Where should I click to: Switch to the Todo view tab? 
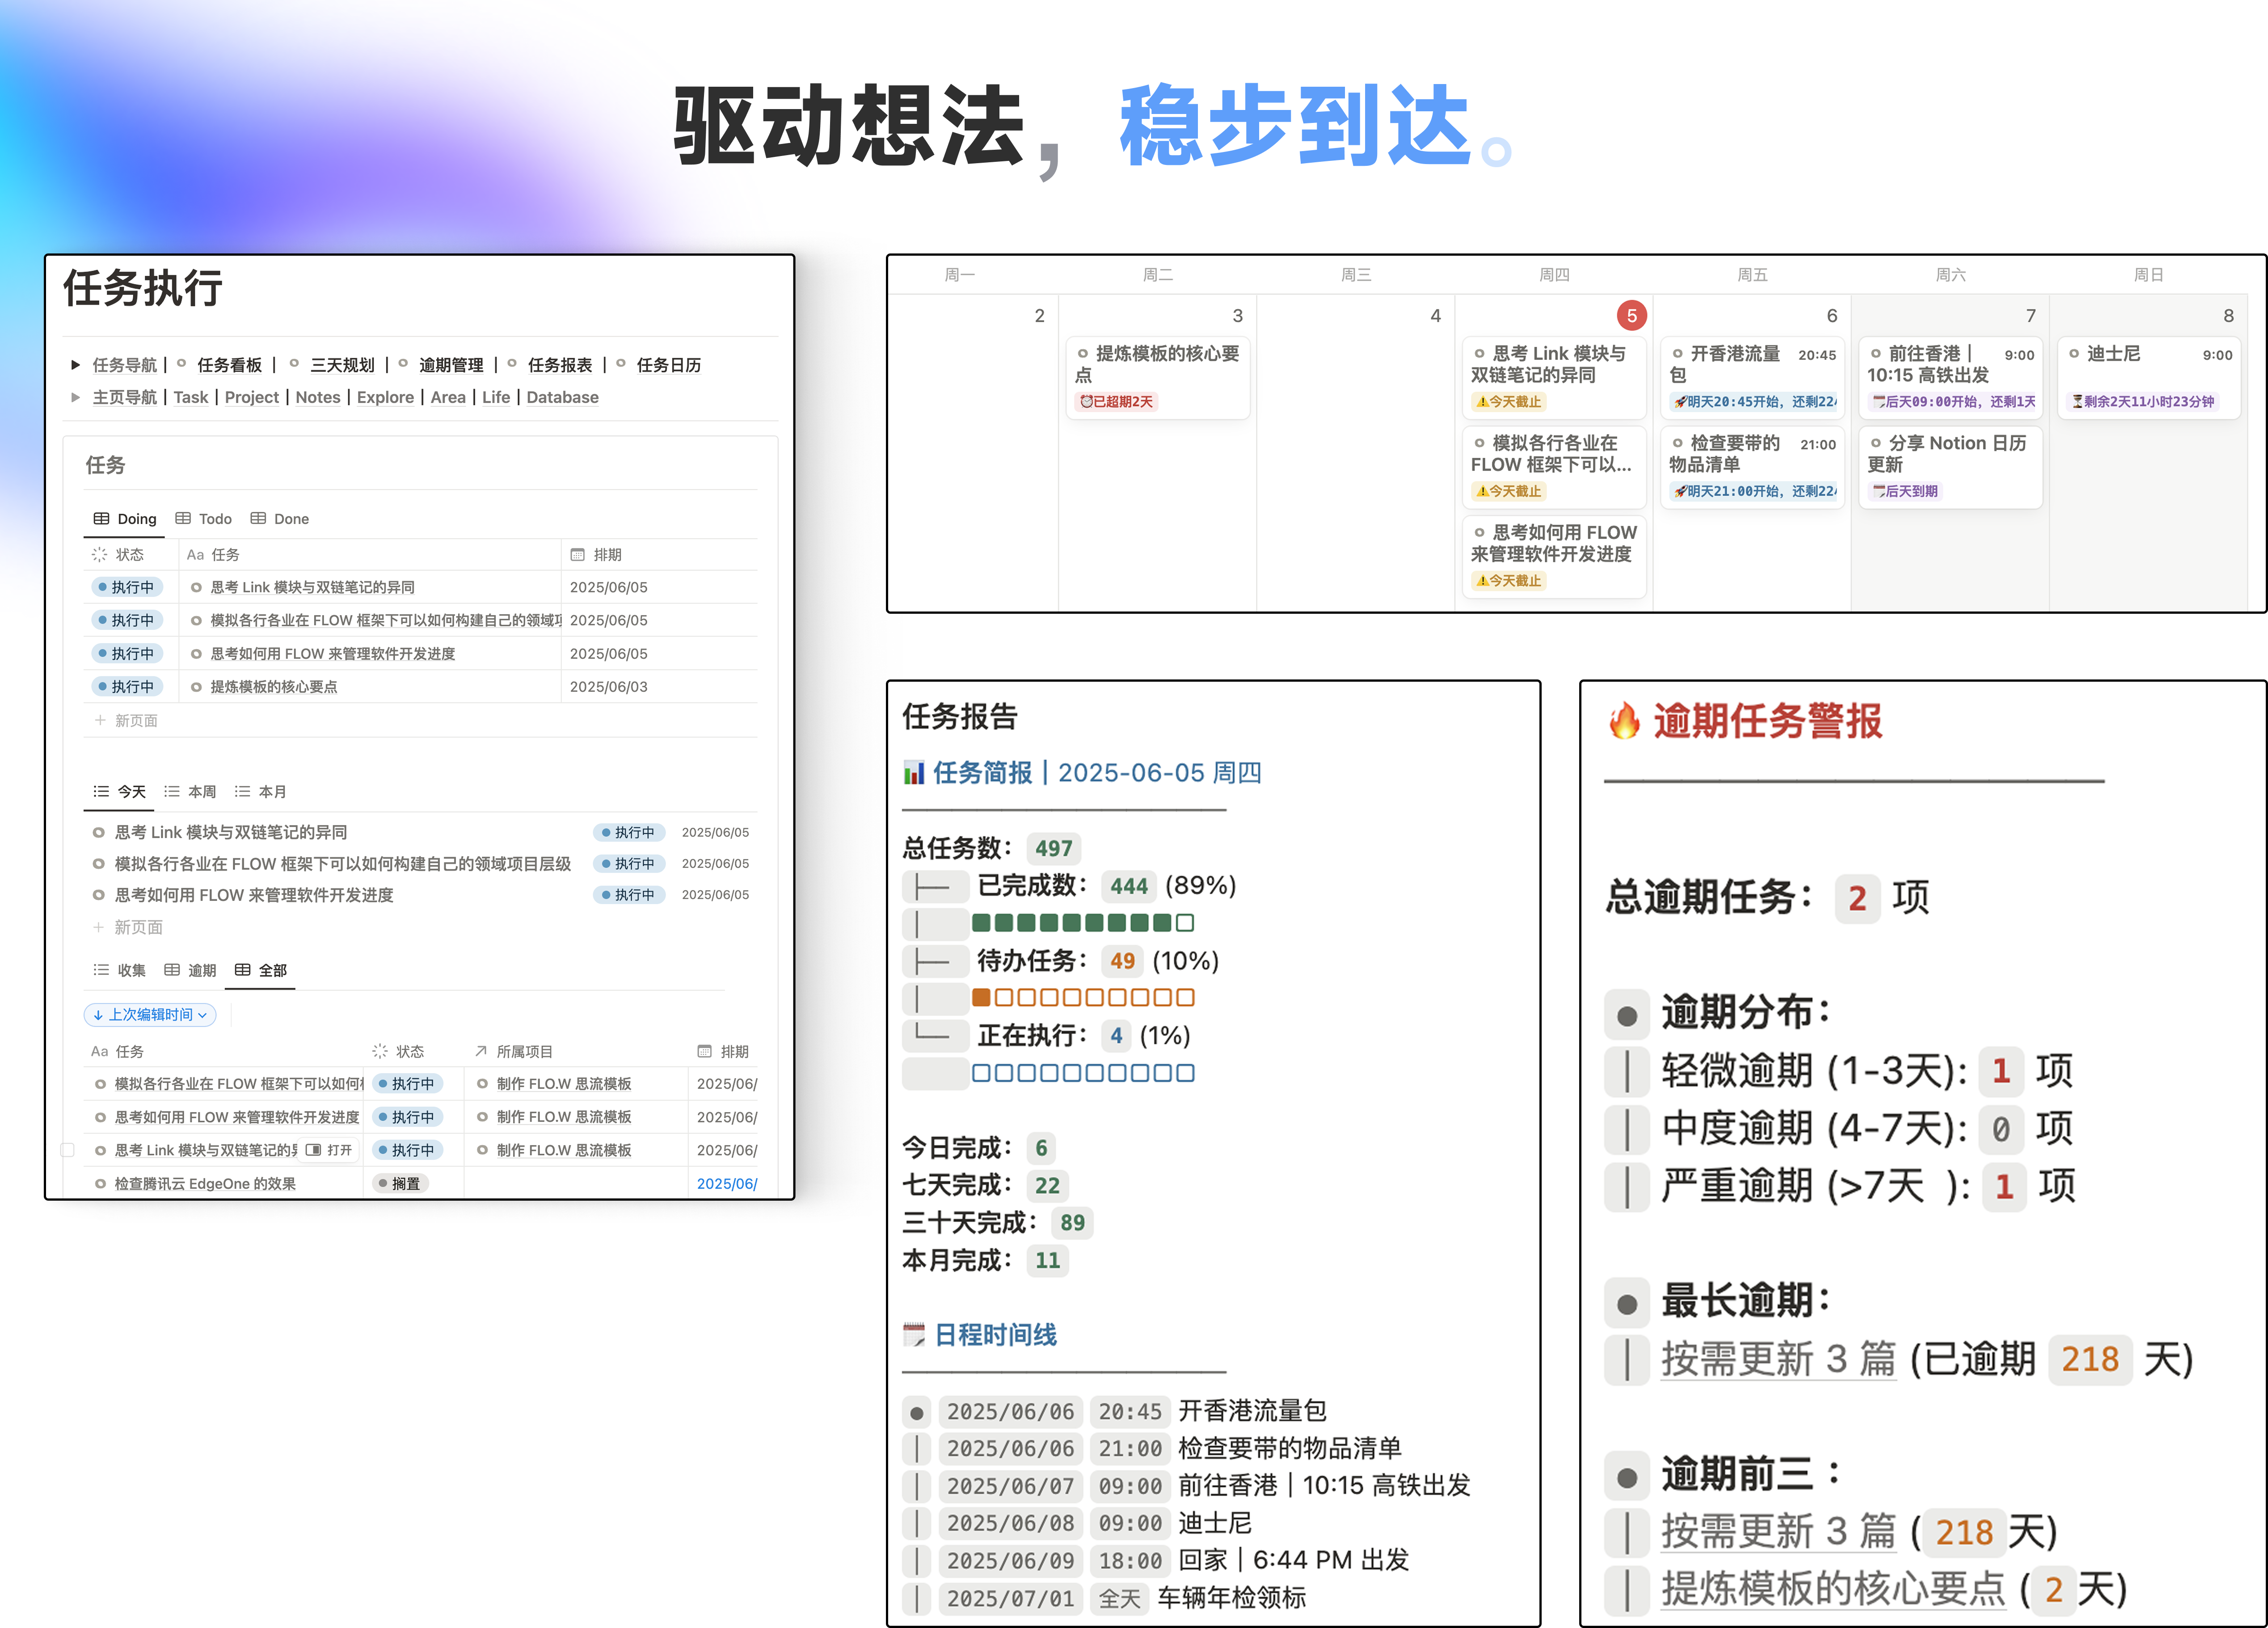pos(204,519)
